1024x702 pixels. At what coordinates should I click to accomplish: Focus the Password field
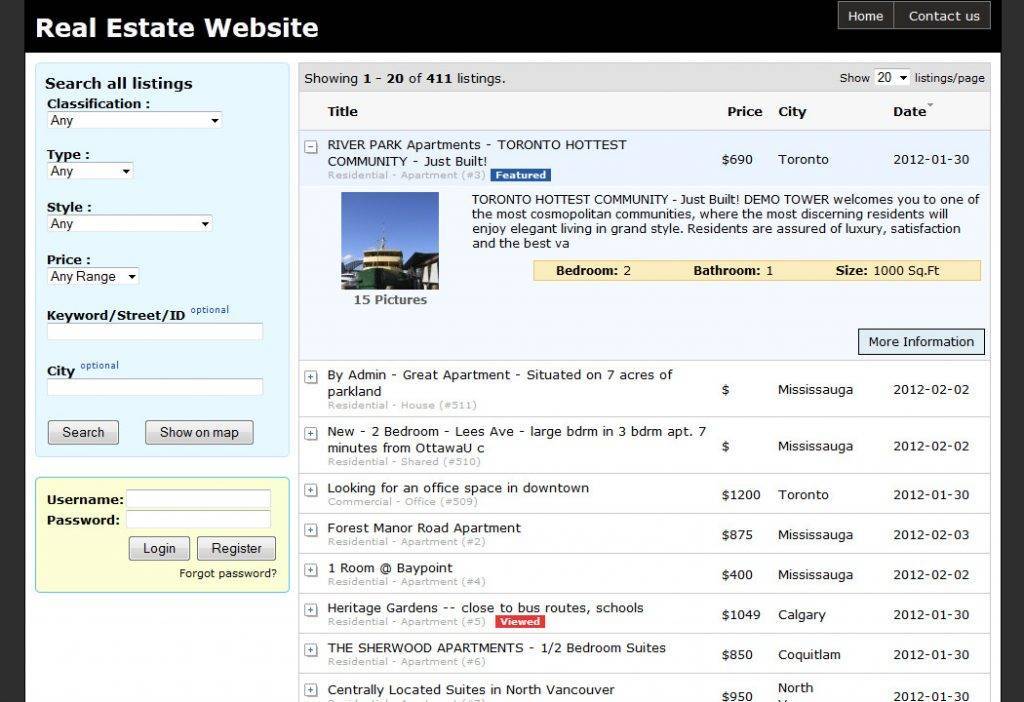tap(199, 520)
